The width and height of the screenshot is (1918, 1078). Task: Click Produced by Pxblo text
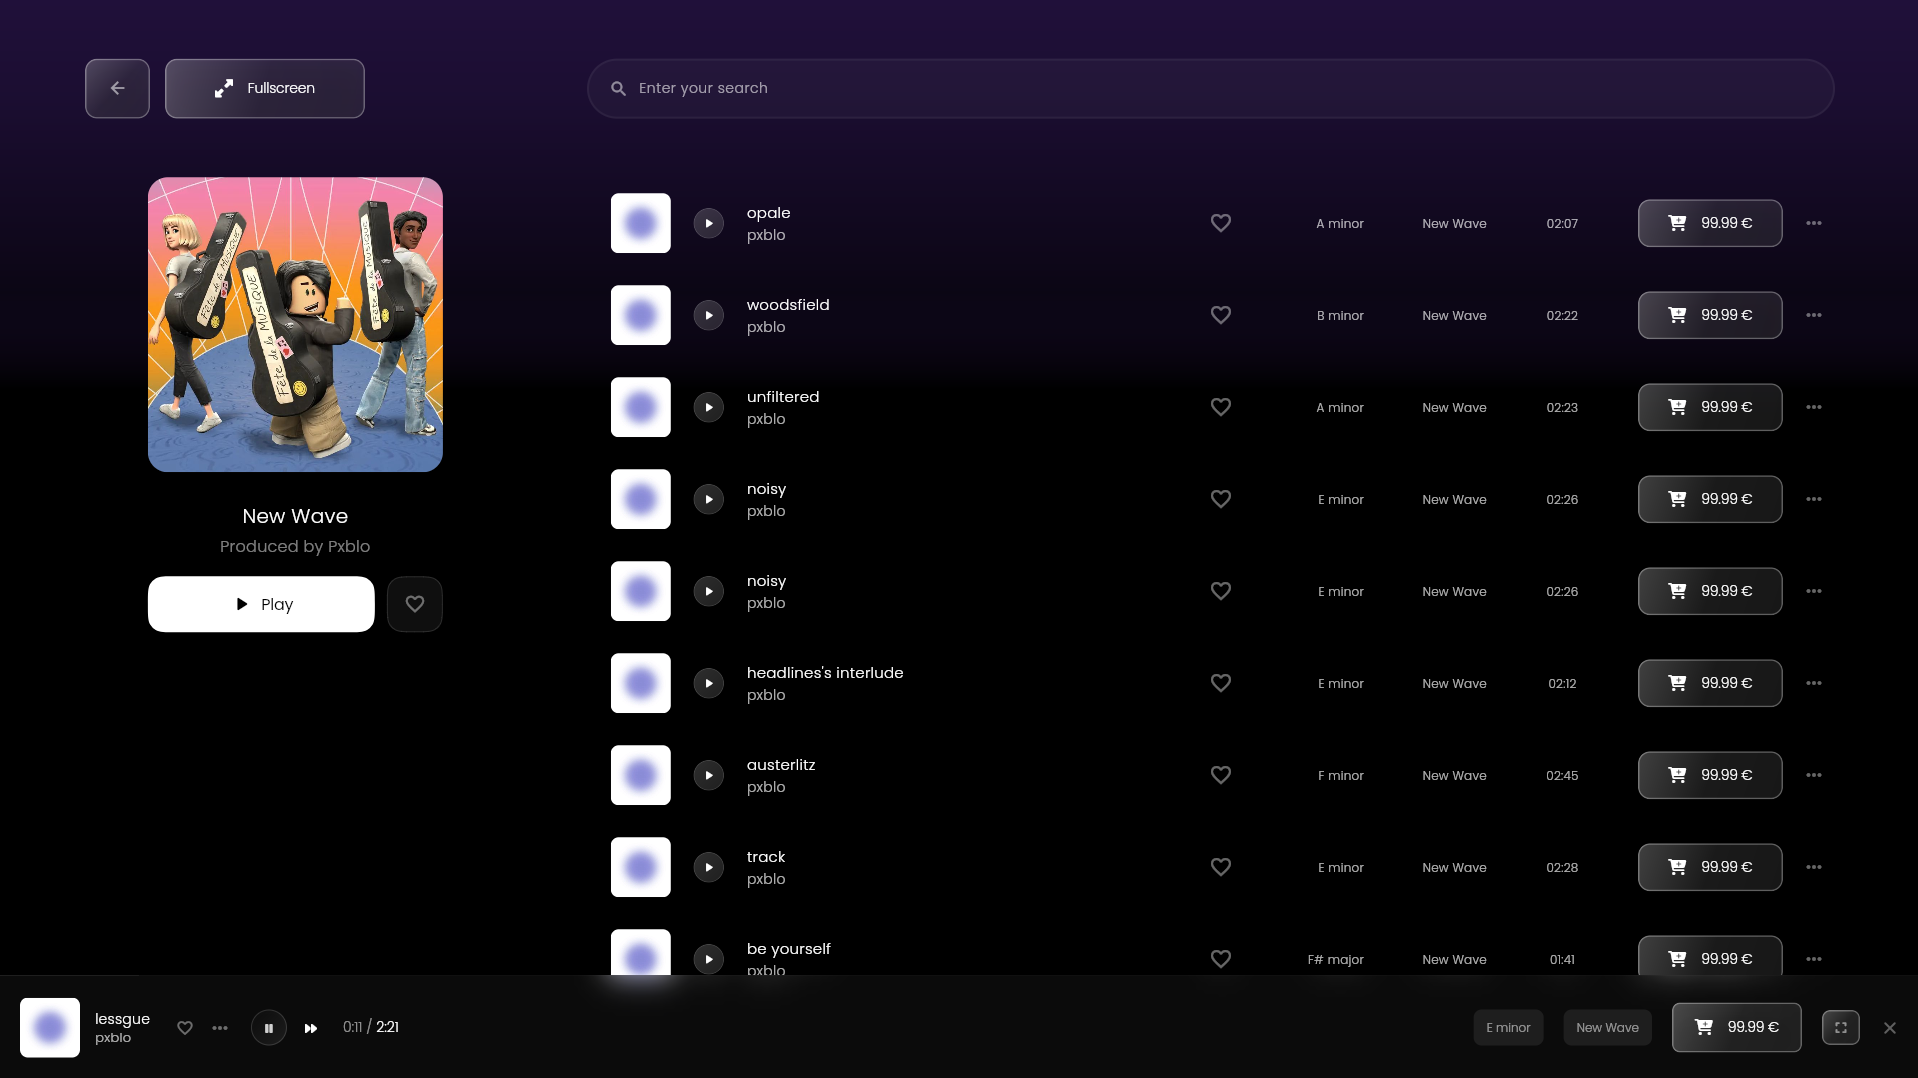coord(295,546)
